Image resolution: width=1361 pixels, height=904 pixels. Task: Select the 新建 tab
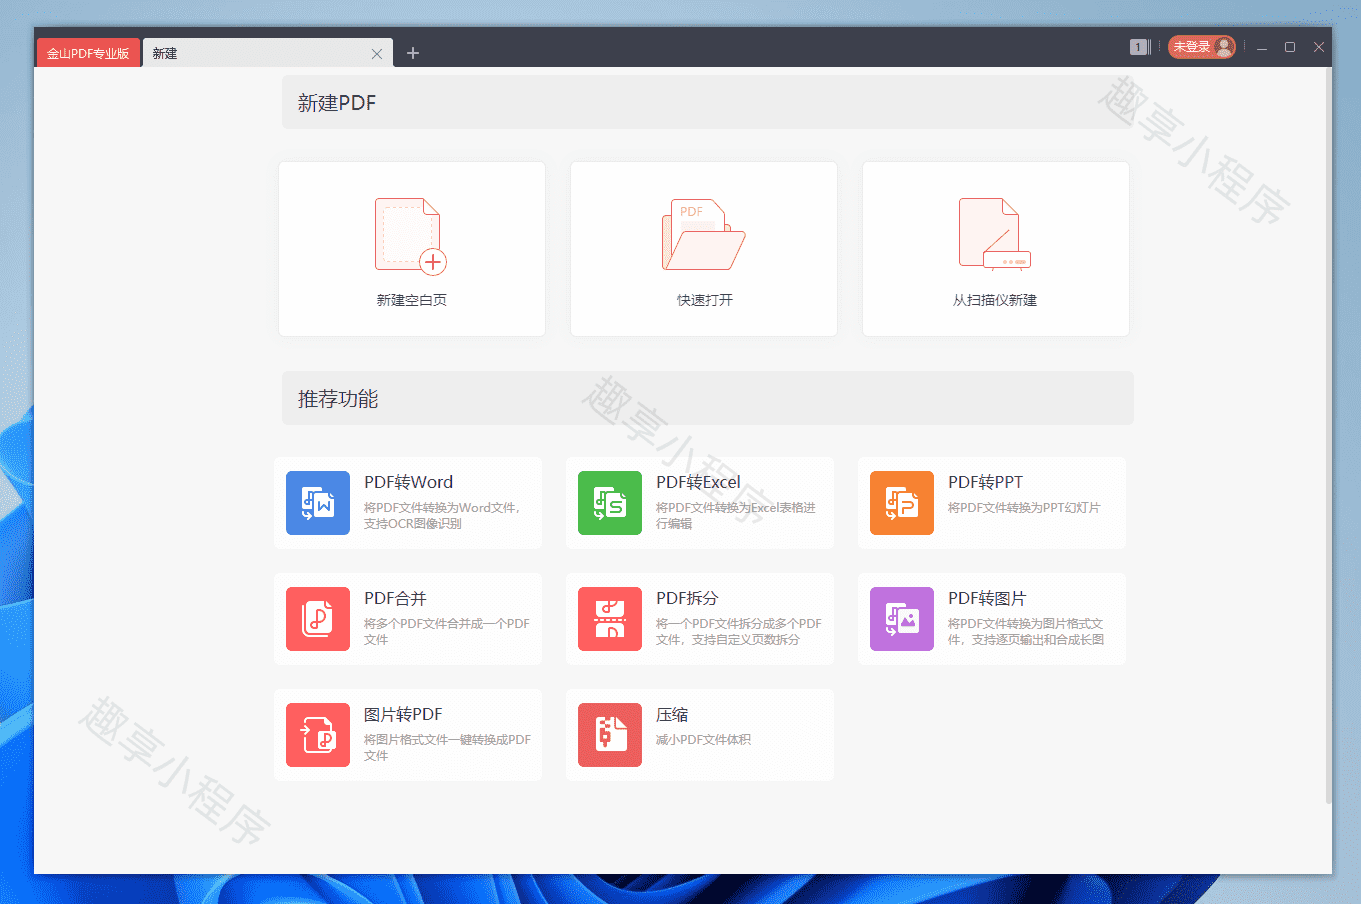click(x=267, y=53)
